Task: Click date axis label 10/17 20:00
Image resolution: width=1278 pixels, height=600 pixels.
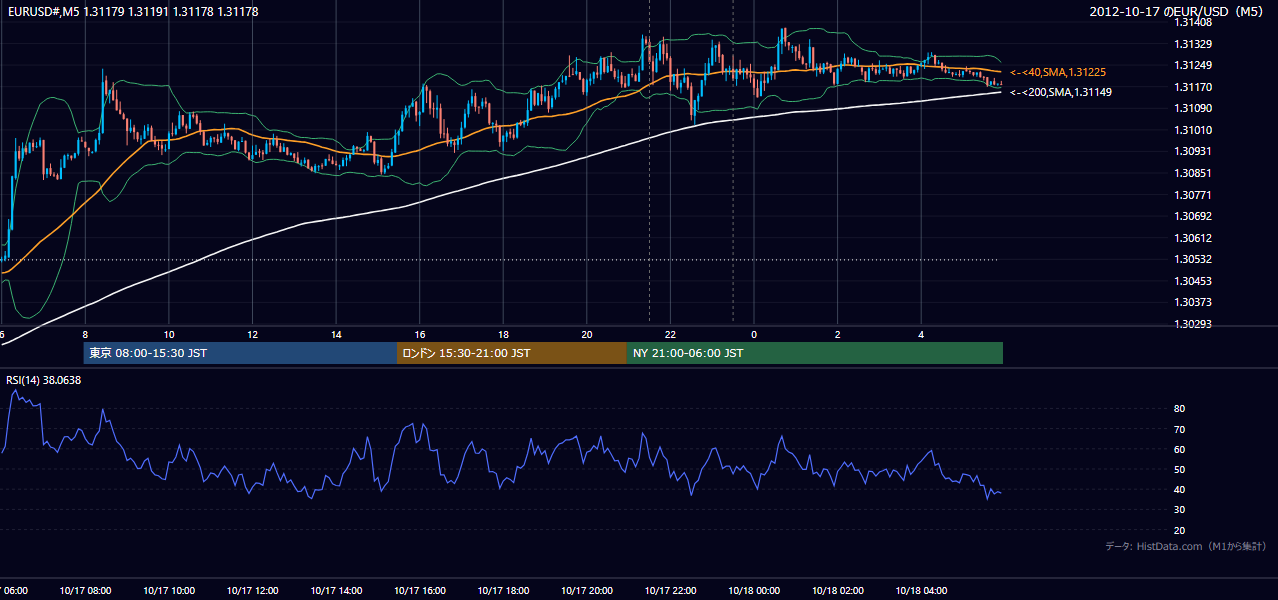Action: click(x=587, y=591)
